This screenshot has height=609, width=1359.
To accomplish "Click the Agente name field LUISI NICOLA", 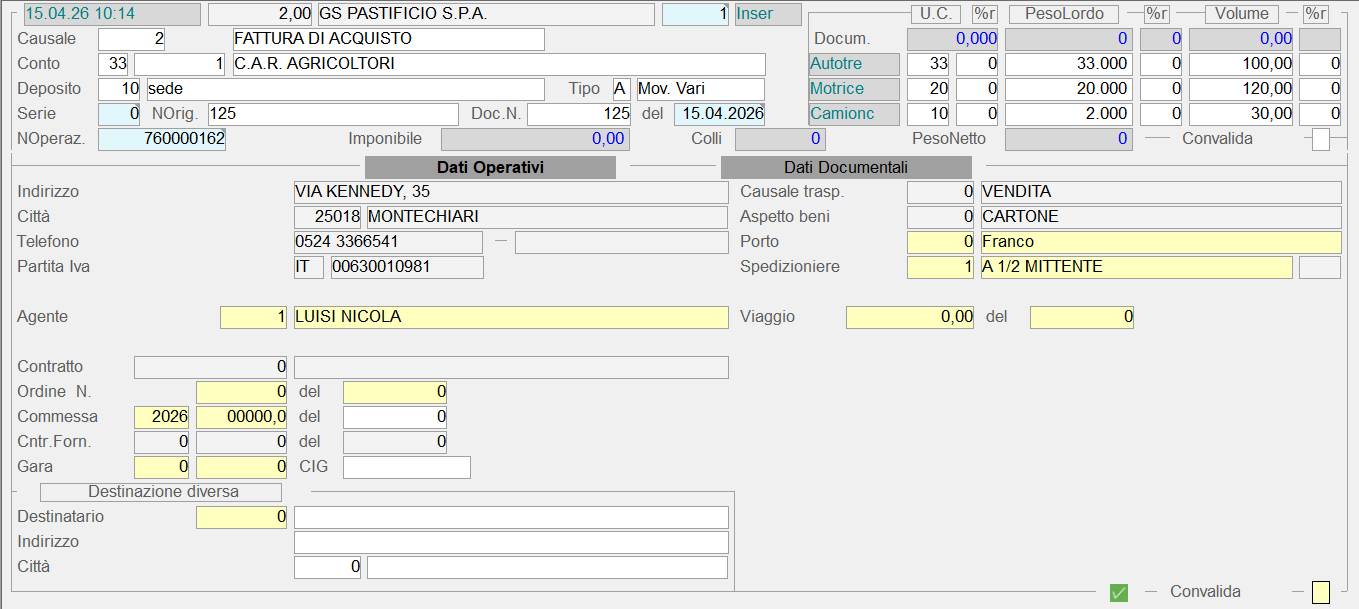I will point(510,317).
